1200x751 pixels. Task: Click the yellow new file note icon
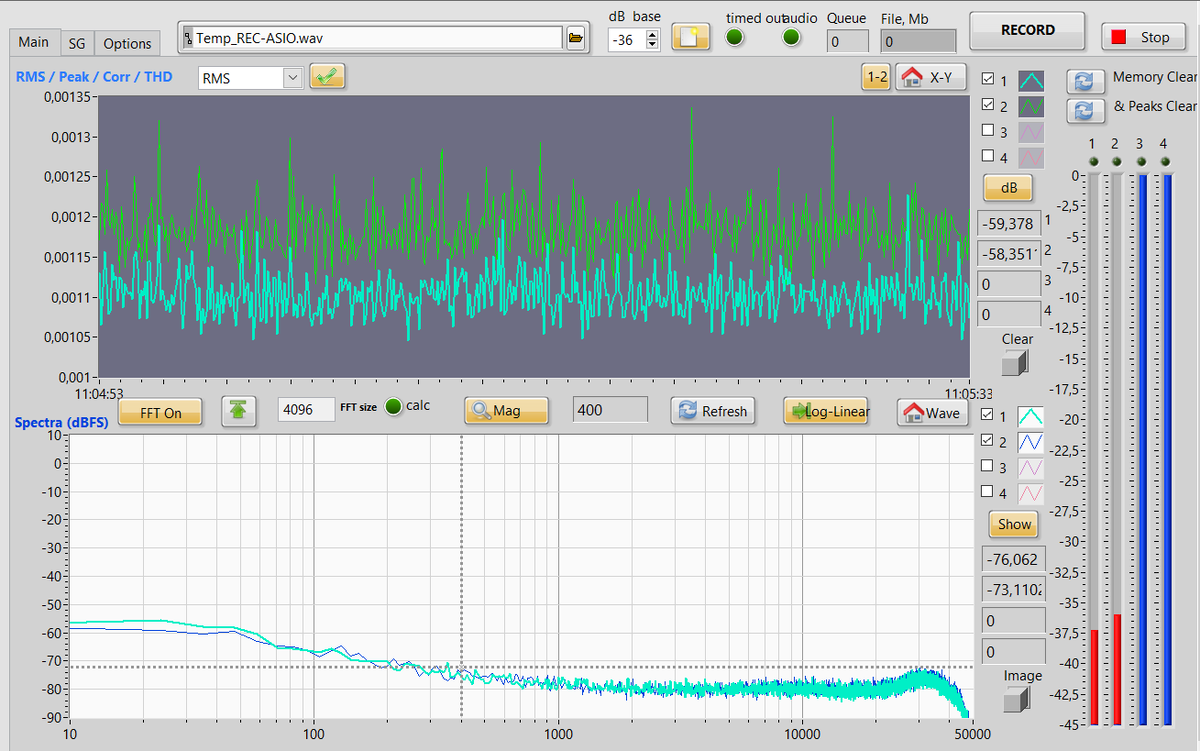pyautogui.click(x=690, y=37)
